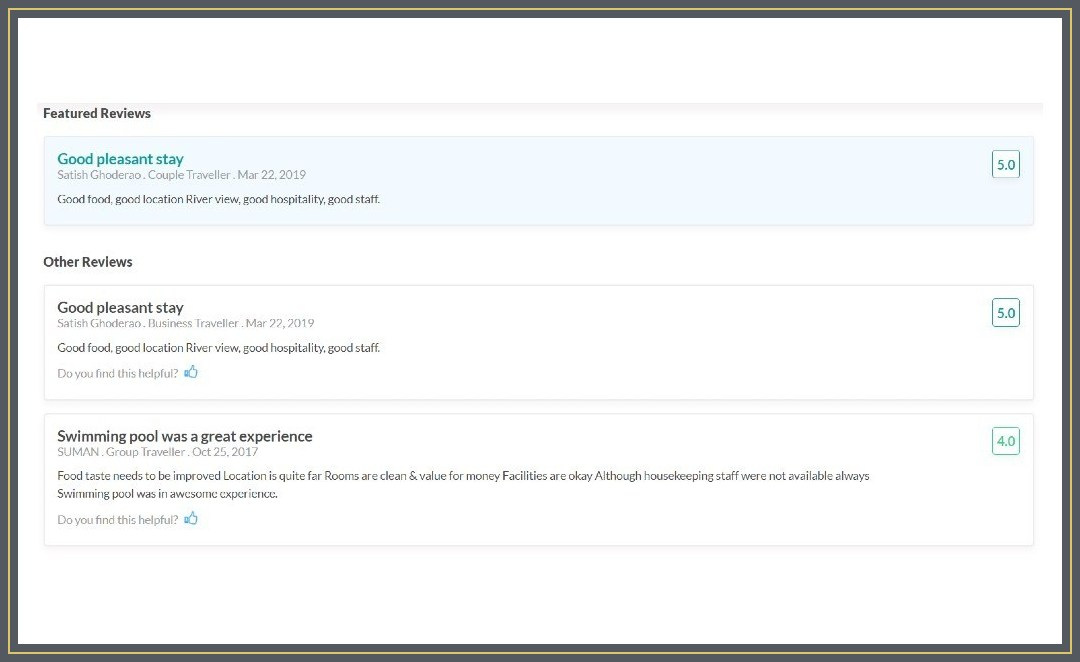1080x662 pixels.
Task: Click the 5.0 rating badge in Featured Reviews
Action: (1006, 164)
